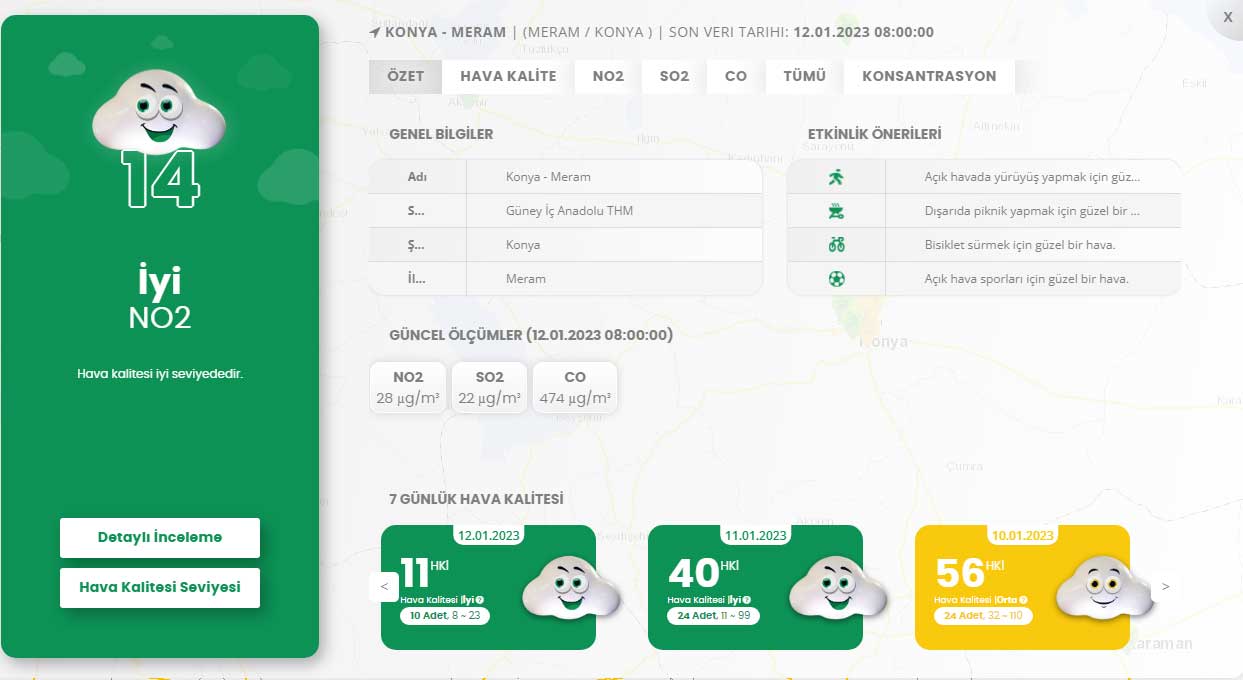Click the help icon on the 10.01.2023 card

[x=1022, y=600]
